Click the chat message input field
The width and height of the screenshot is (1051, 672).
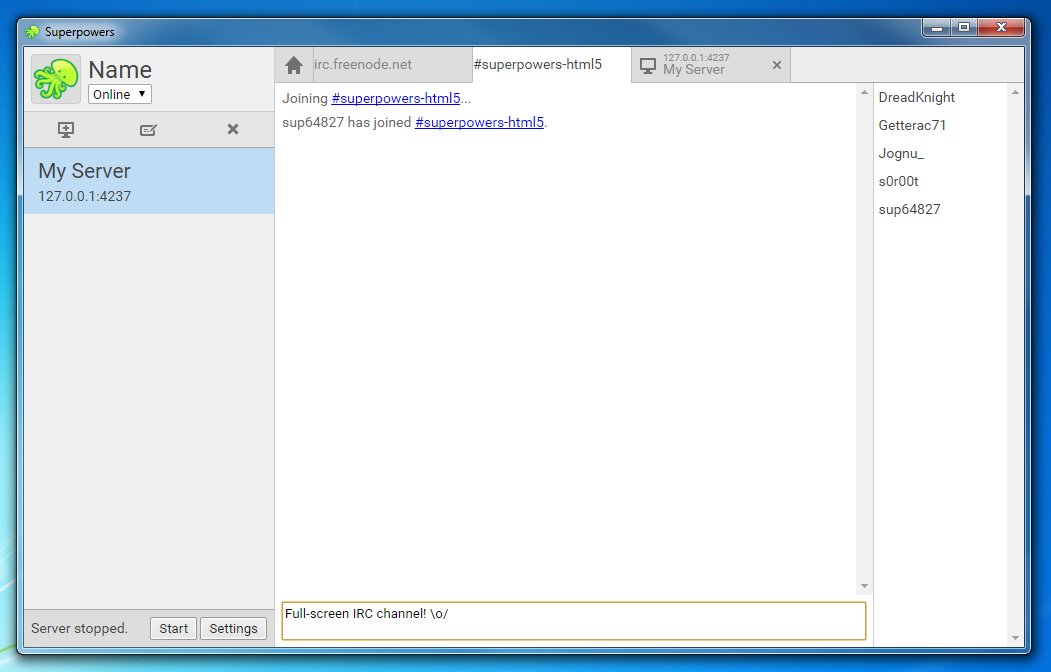point(574,621)
